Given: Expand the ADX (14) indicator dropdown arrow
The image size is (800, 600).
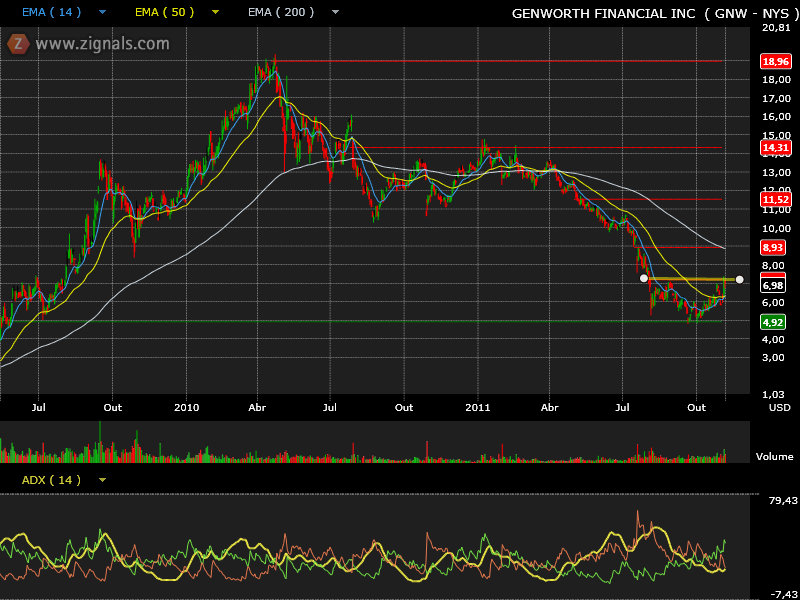Looking at the screenshot, I should (x=103, y=480).
